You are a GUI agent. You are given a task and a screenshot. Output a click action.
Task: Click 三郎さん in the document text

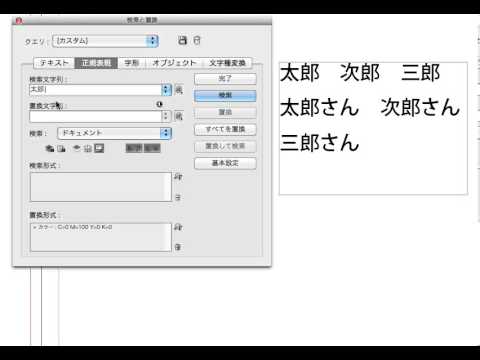pyautogui.click(x=320, y=143)
